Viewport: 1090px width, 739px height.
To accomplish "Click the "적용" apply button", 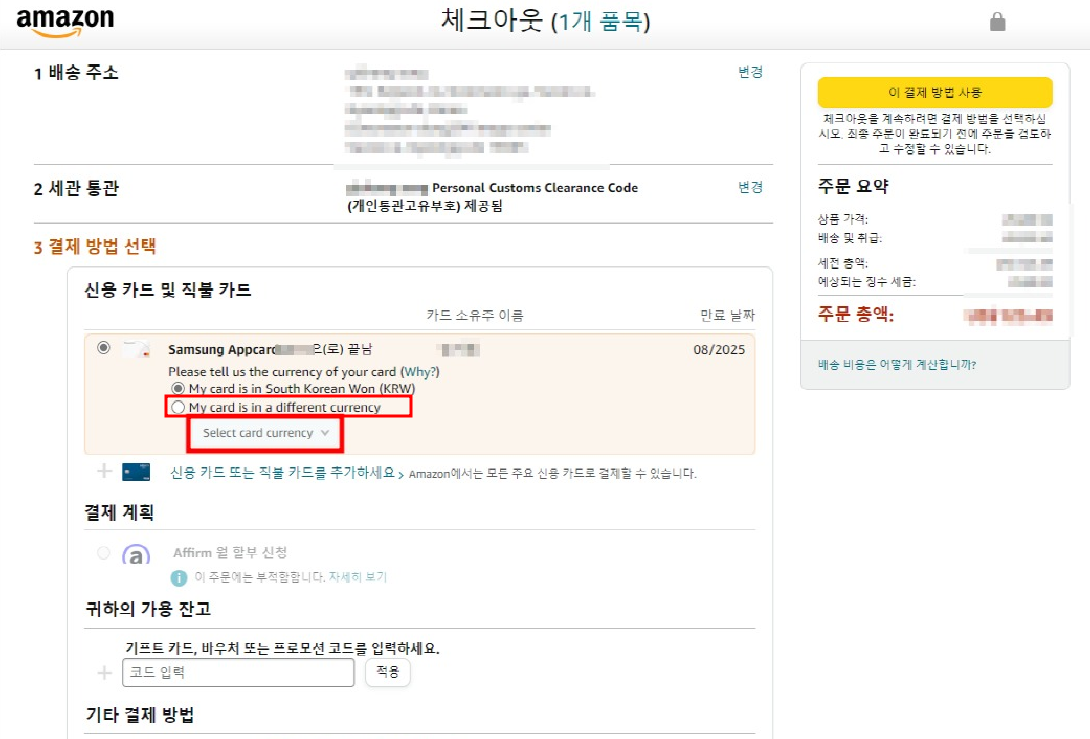I will tap(387, 672).
